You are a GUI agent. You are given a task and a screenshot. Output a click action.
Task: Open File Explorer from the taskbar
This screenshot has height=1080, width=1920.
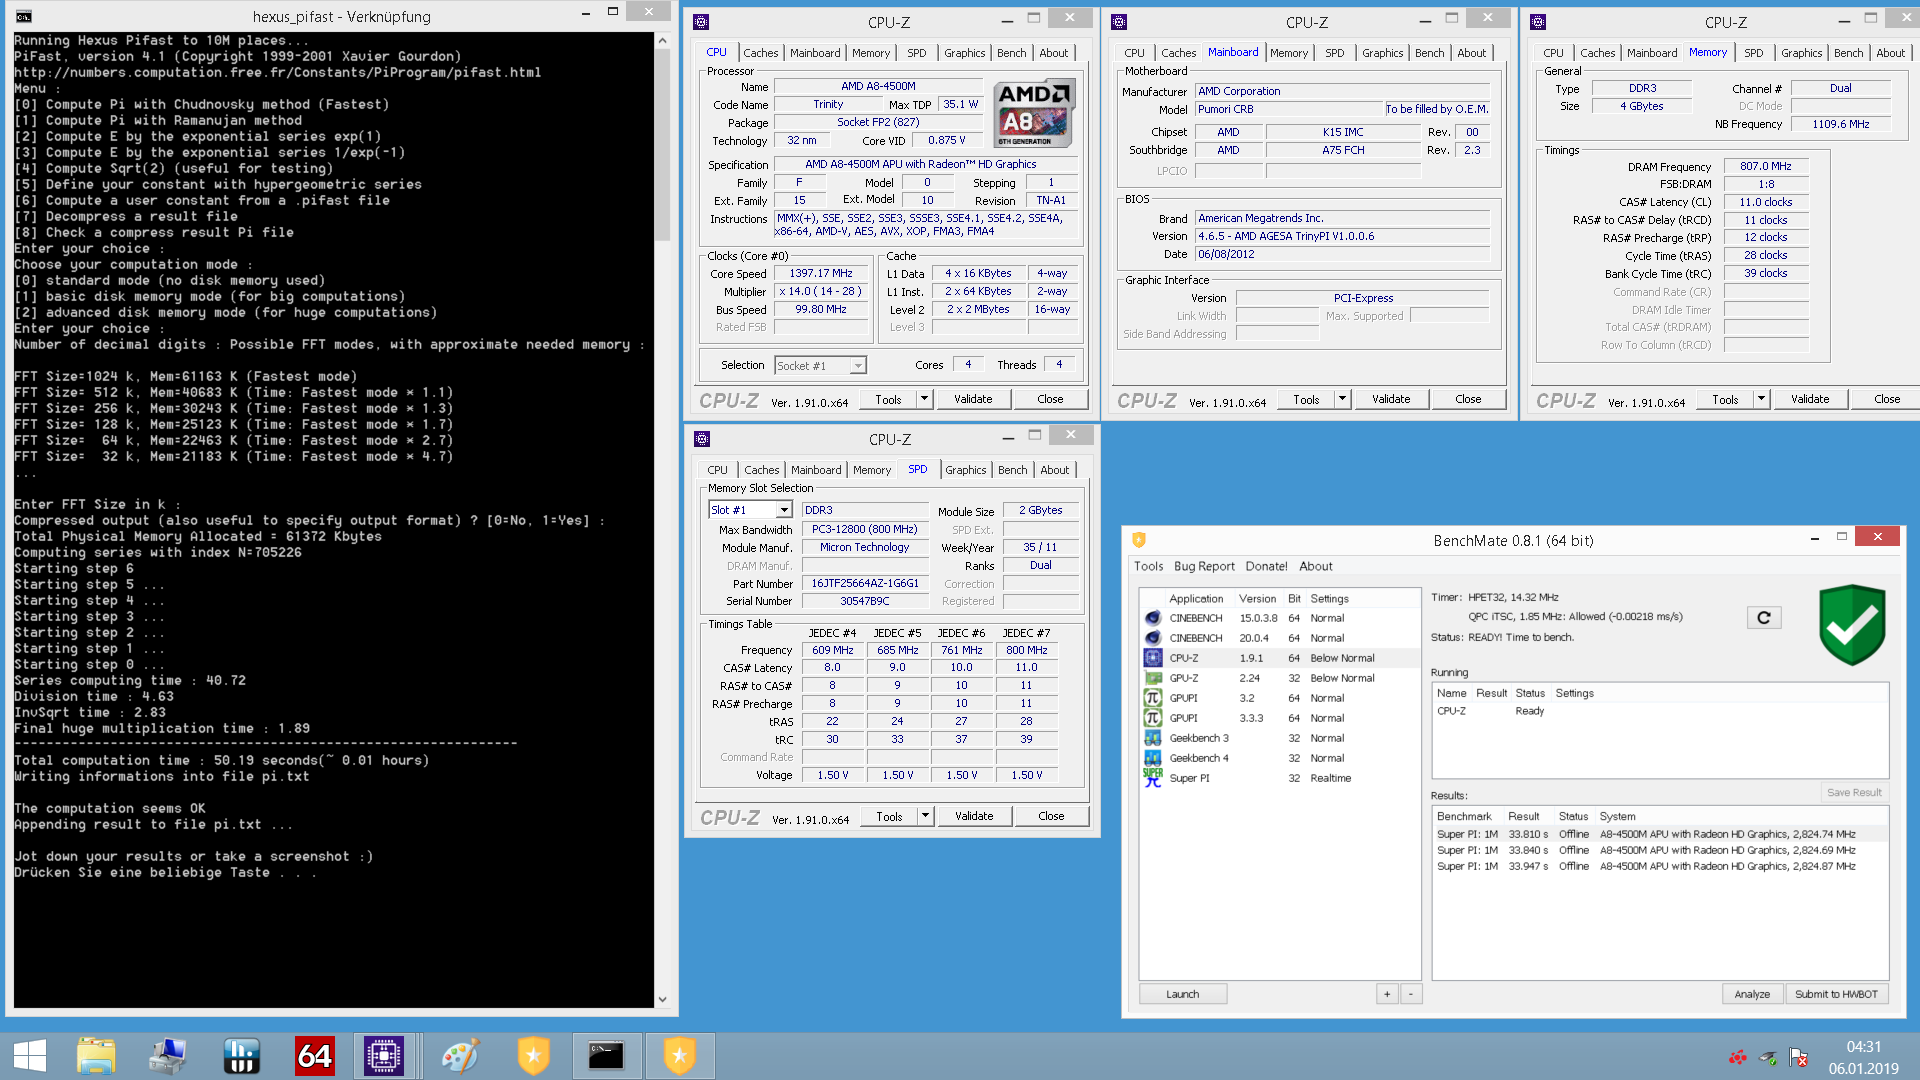[x=96, y=1056]
